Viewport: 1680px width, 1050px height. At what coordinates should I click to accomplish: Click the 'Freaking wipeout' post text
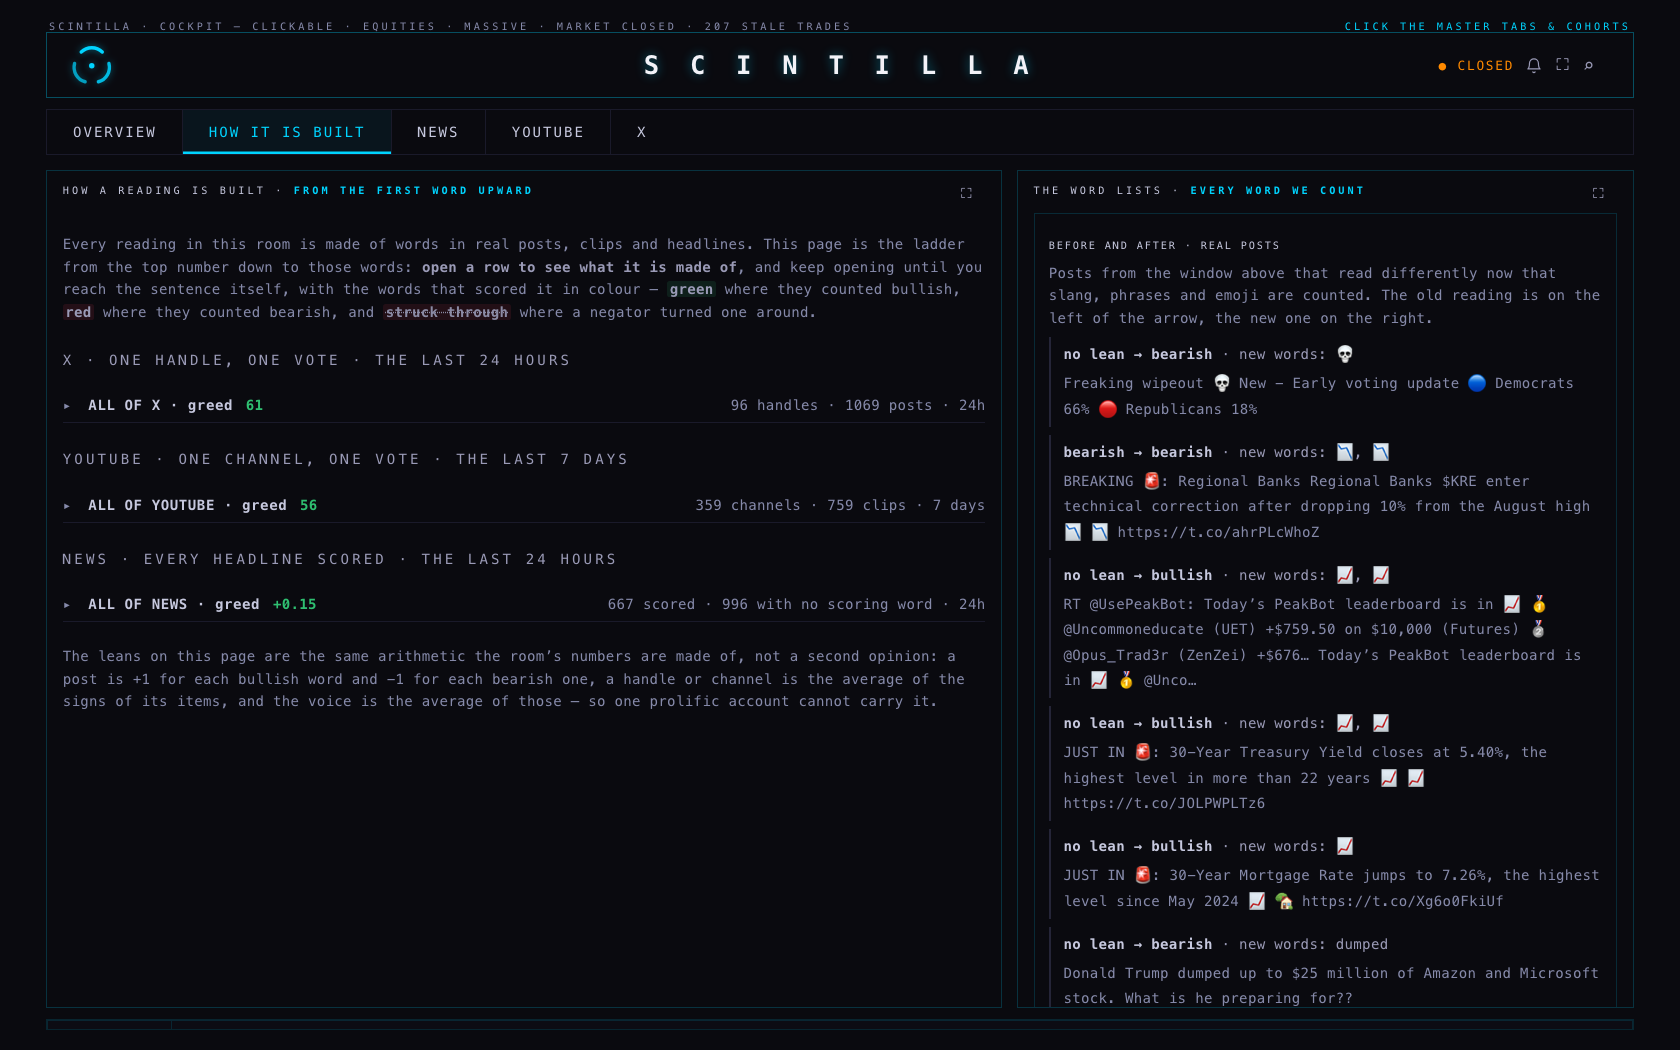pyautogui.click(x=1318, y=396)
